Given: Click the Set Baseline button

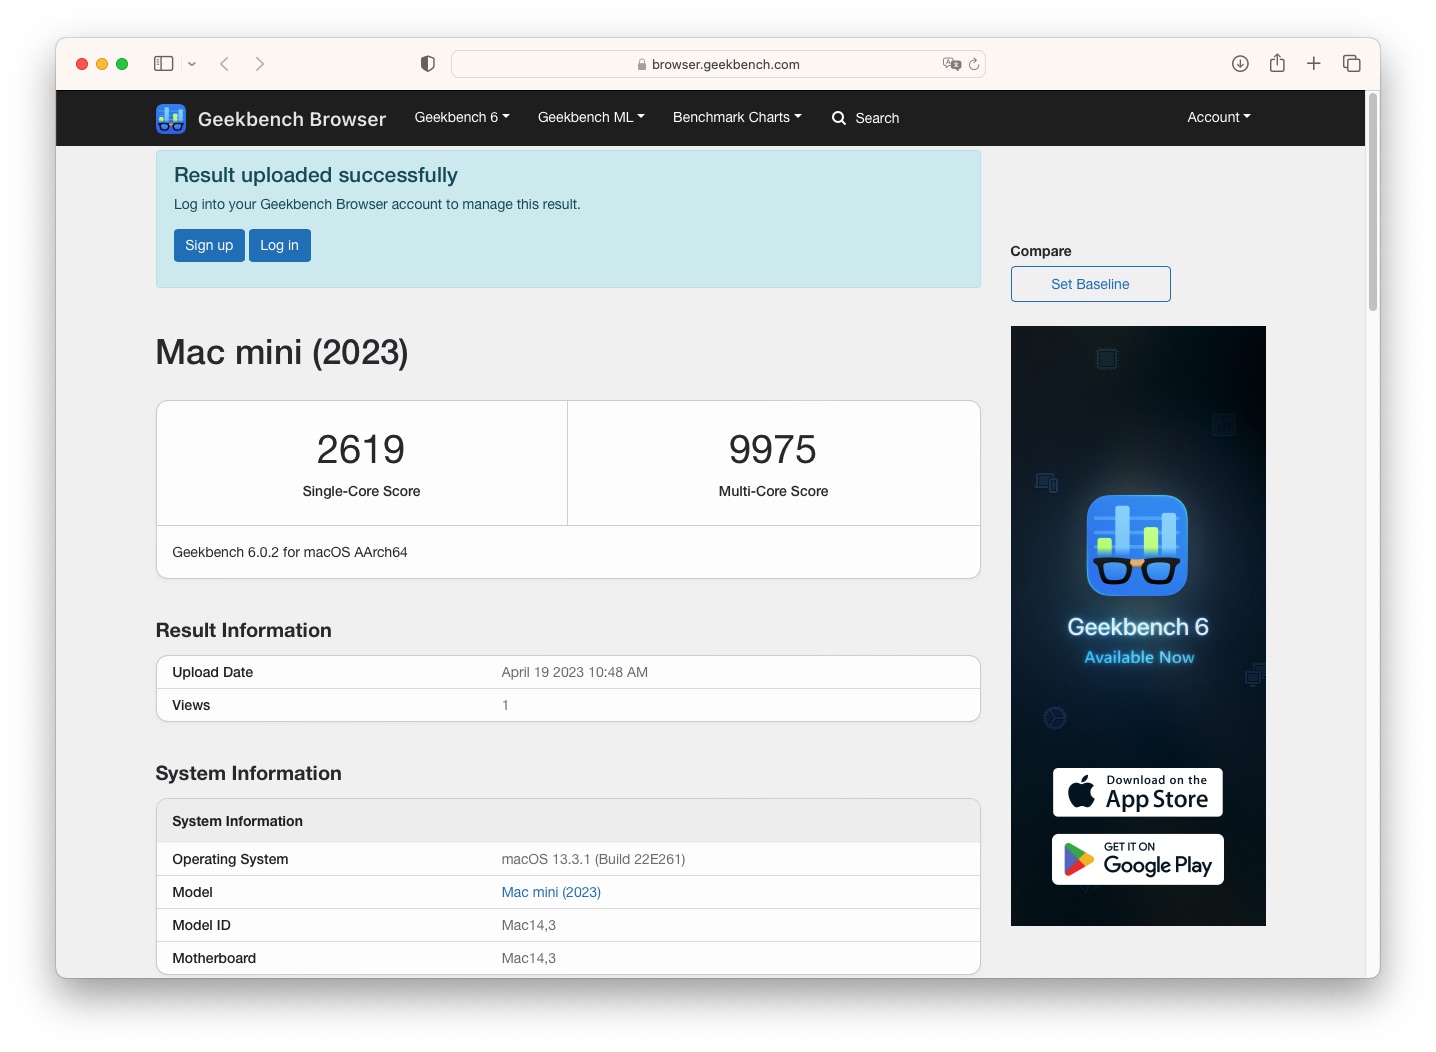Looking at the screenshot, I should pyautogui.click(x=1090, y=284).
